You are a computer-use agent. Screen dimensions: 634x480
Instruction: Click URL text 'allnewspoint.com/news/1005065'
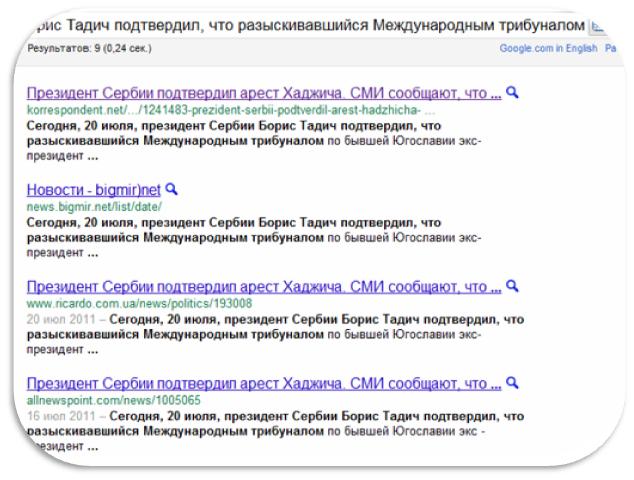tap(114, 400)
